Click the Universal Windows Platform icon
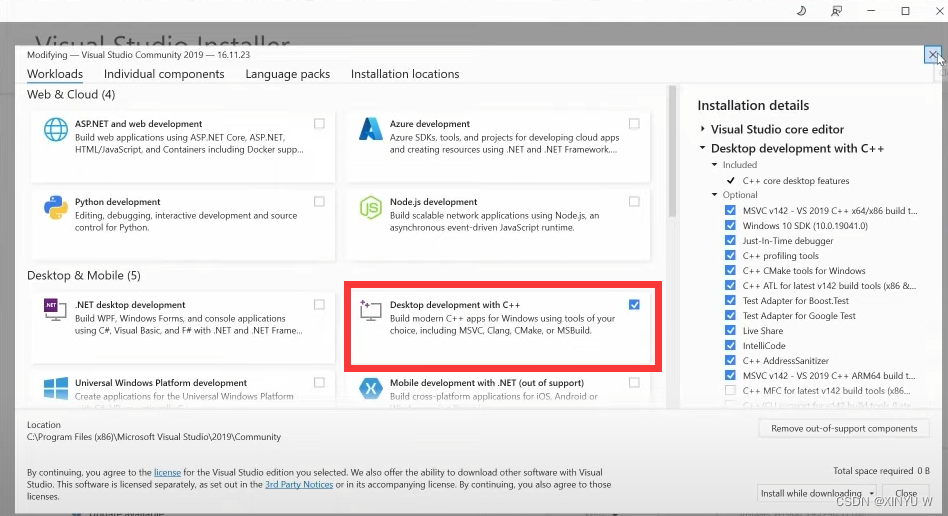The height and width of the screenshot is (516, 948). coord(56,388)
